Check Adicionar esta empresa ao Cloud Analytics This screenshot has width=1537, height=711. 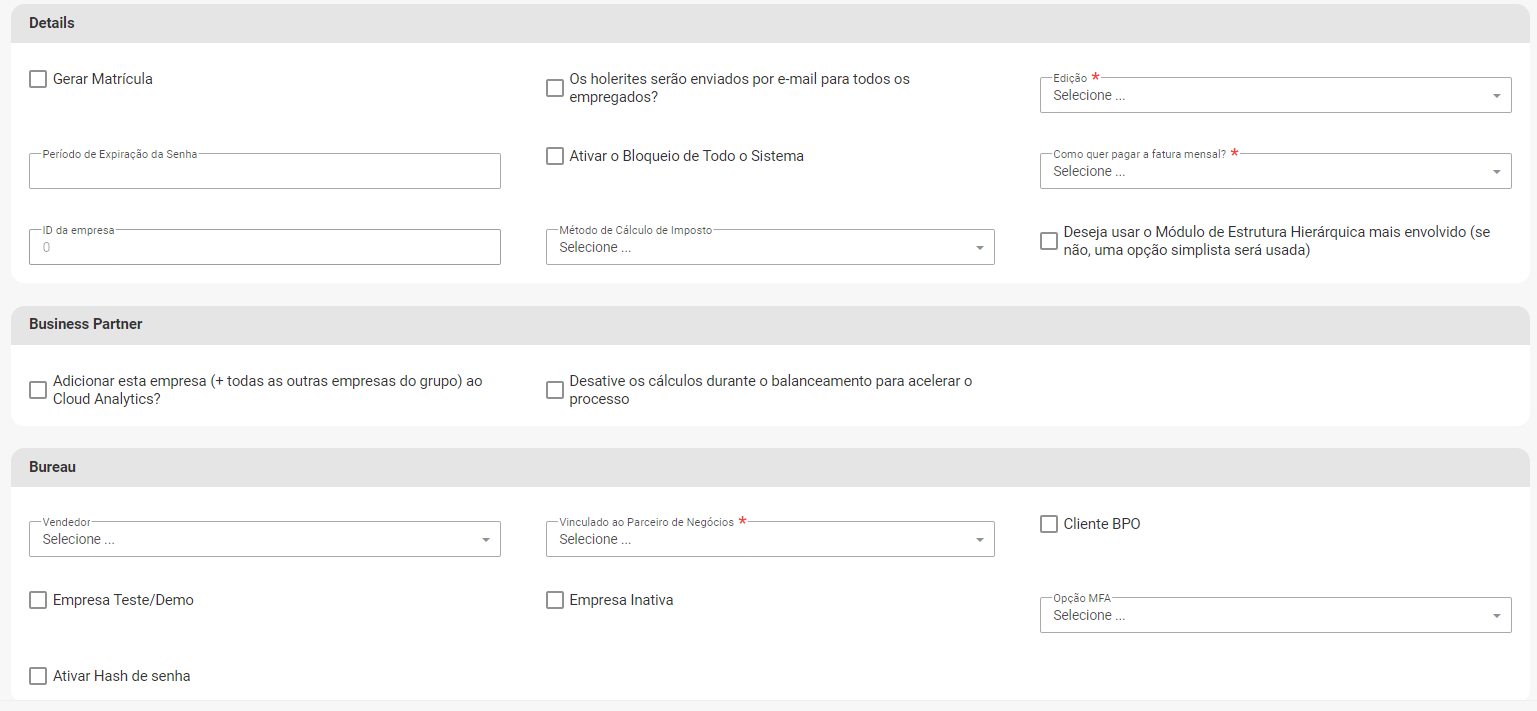click(38, 390)
